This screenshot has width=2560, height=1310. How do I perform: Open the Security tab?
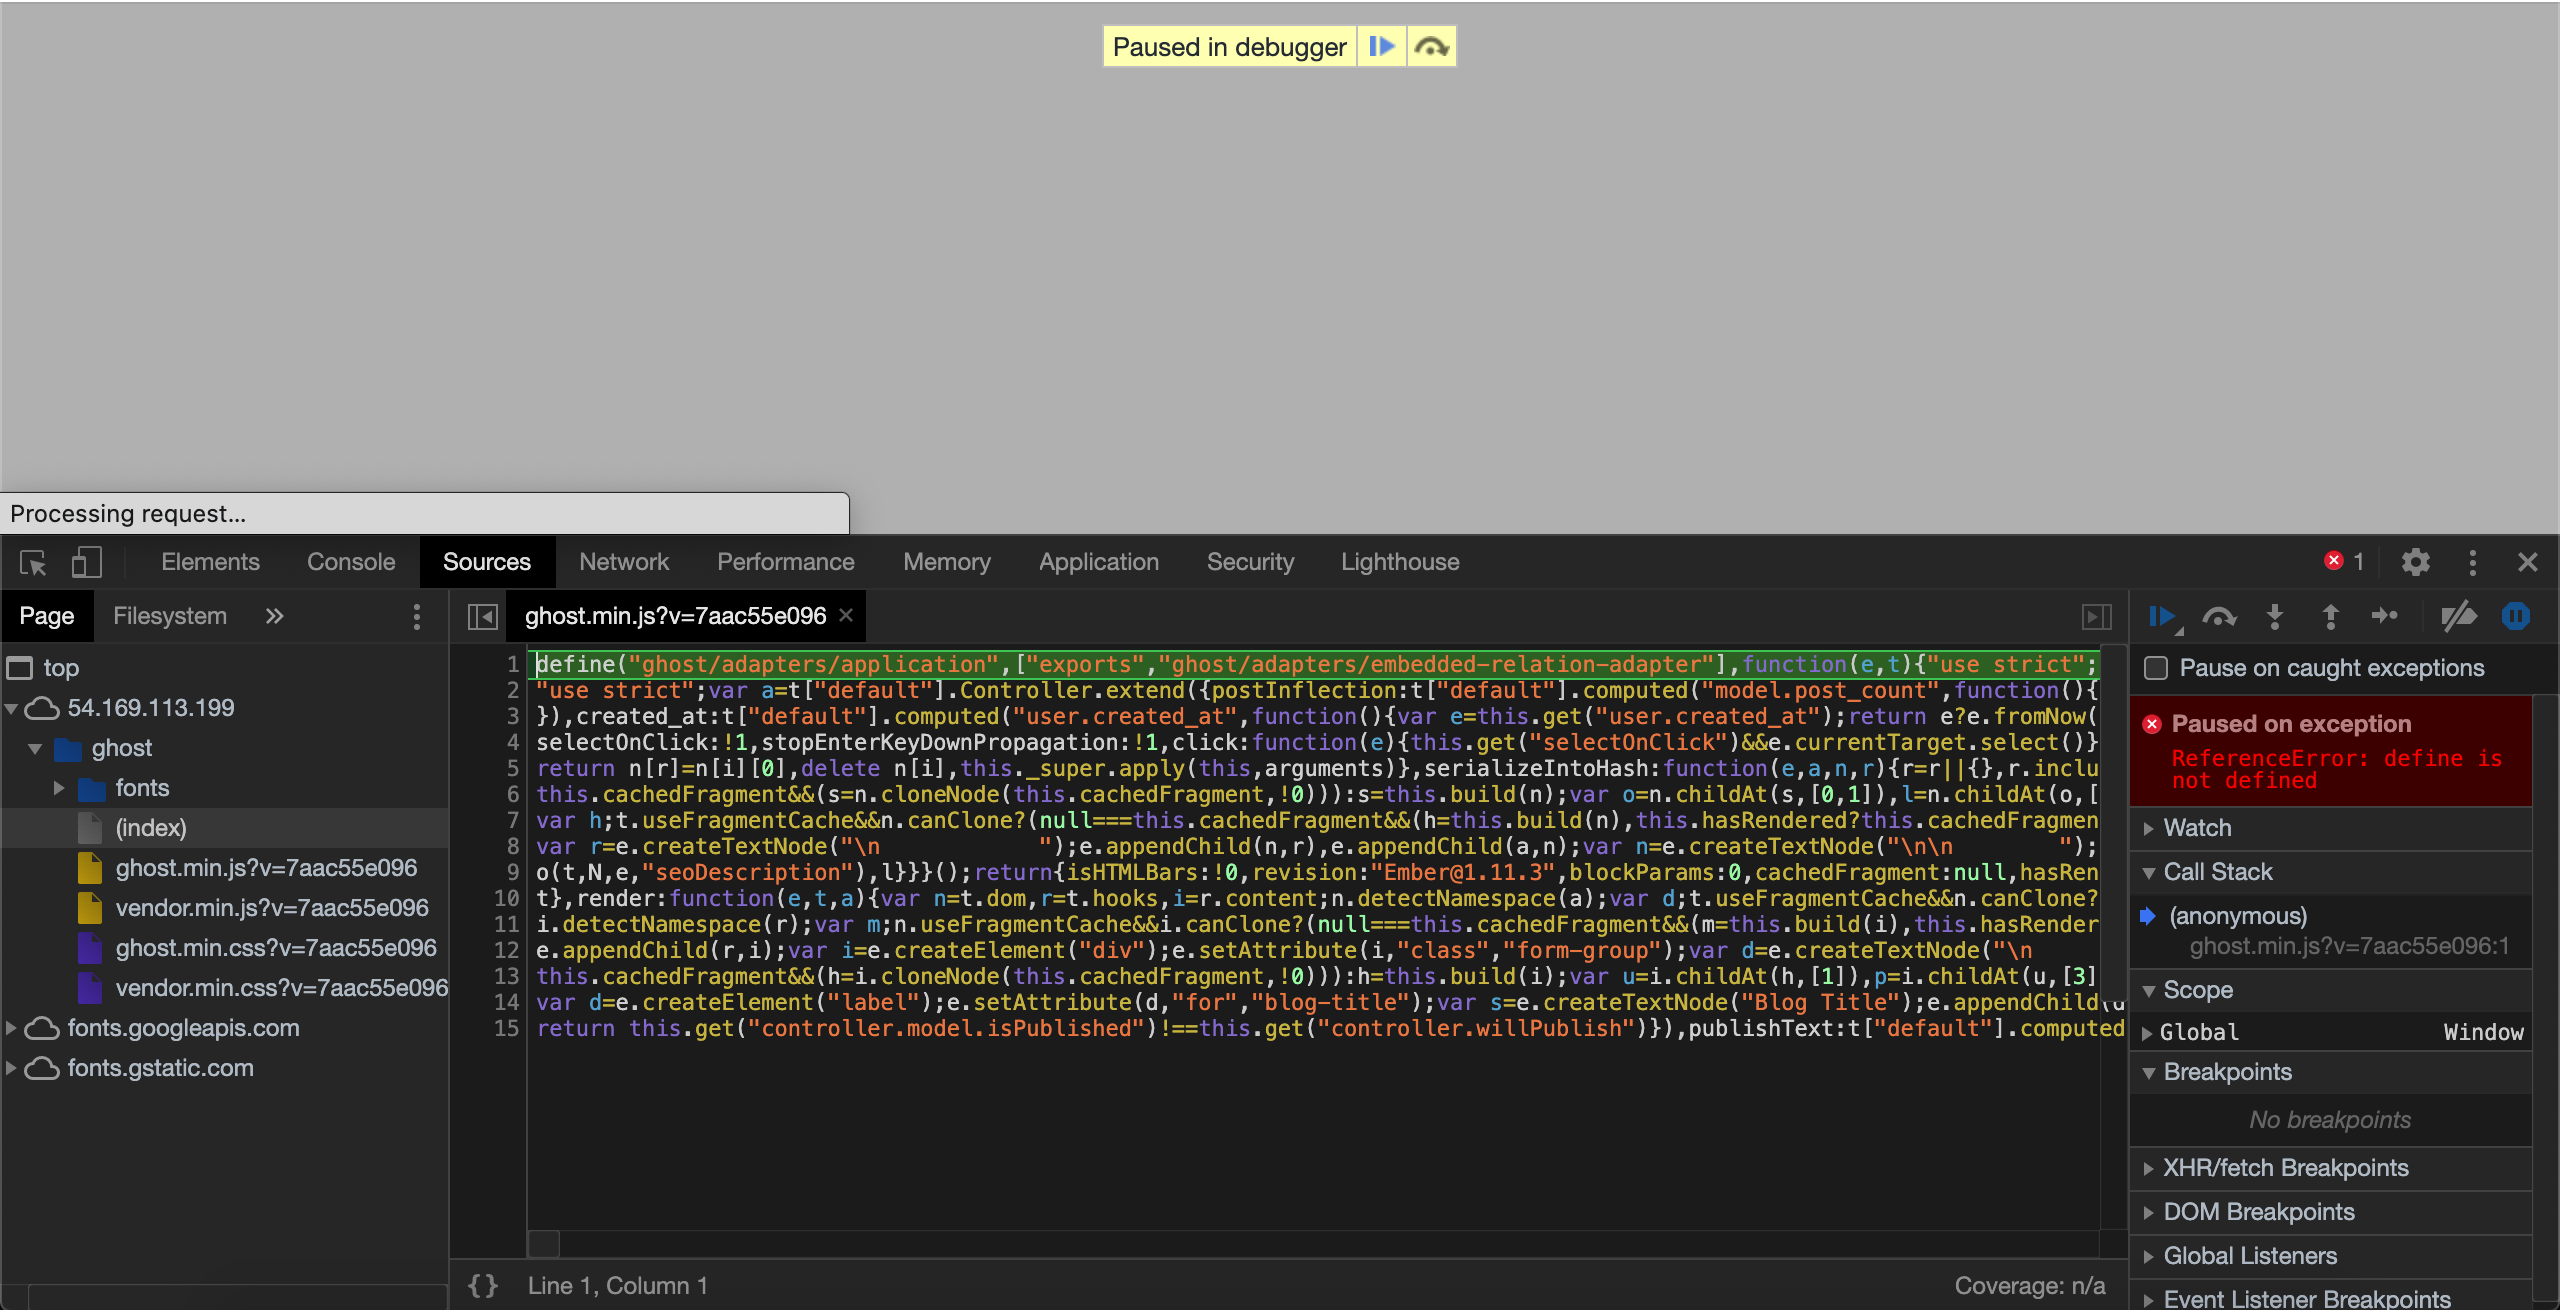pyautogui.click(x=1250, y=562)
